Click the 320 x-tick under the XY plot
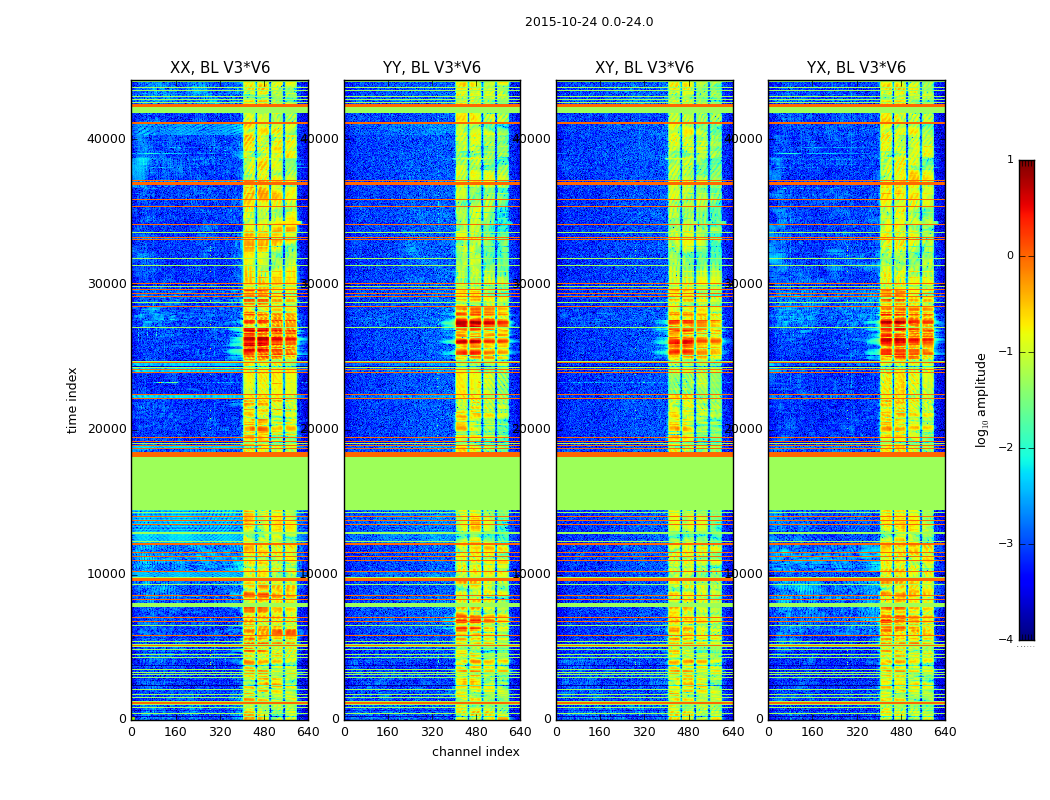1050x800 pixels. point(644,732)
